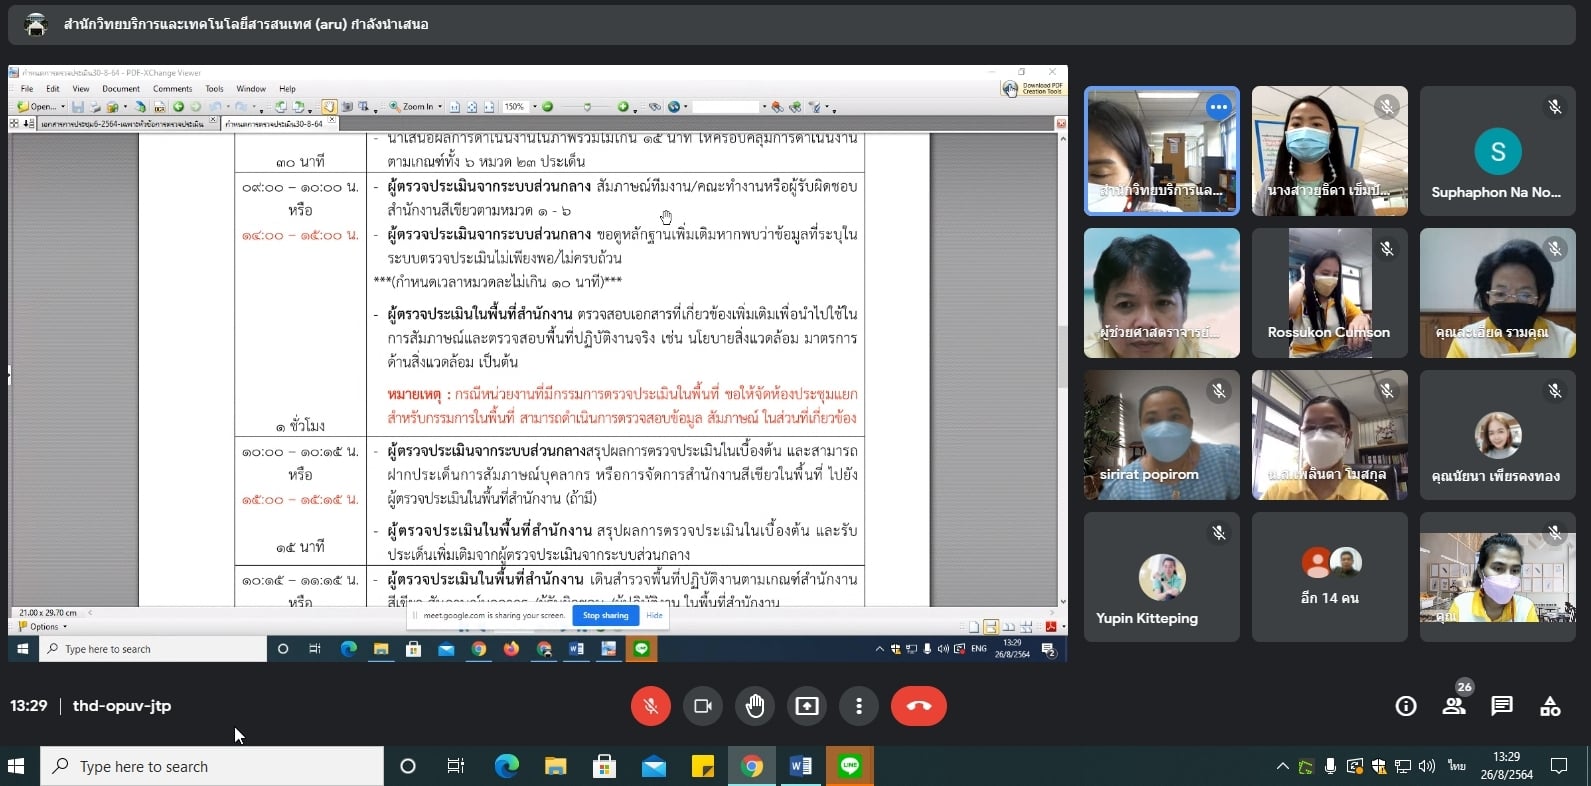Open File menu in shared PDF-XChange Viewer

(x=27, y=89)
